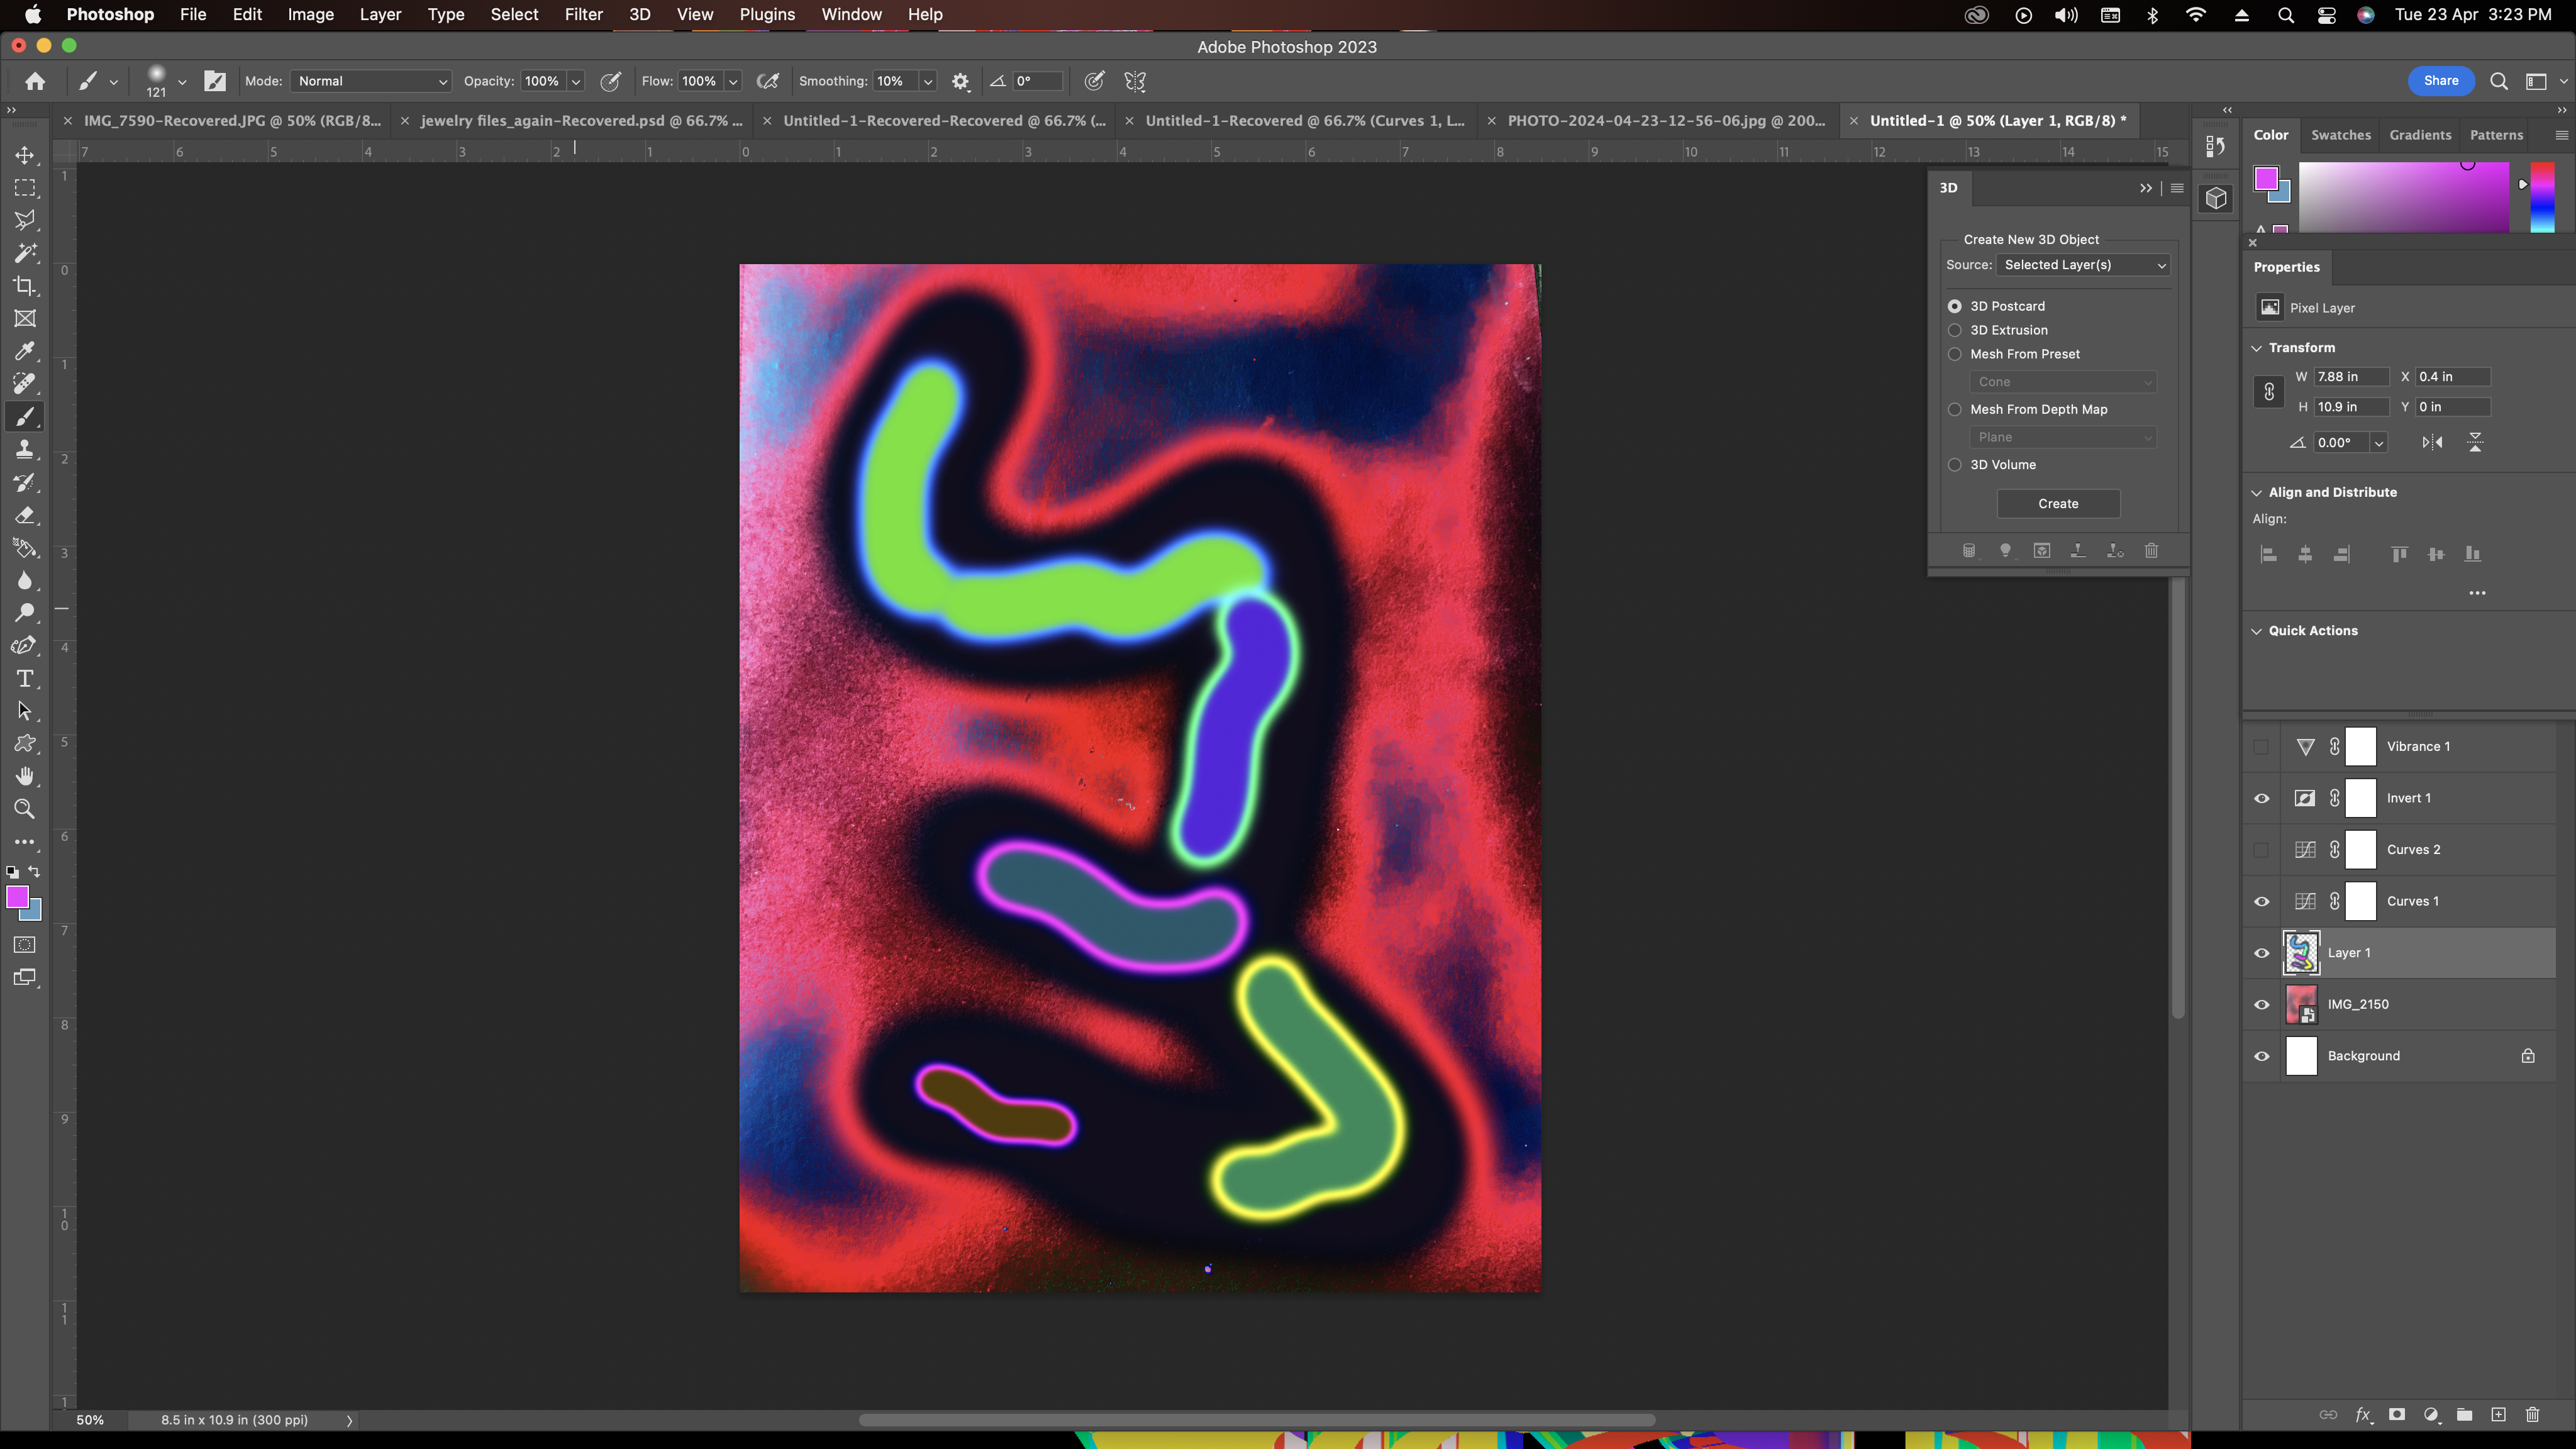Screen dimensions: 2576x1449
Task: Open the 3D Source dropdown
Action: [2084, 265]
